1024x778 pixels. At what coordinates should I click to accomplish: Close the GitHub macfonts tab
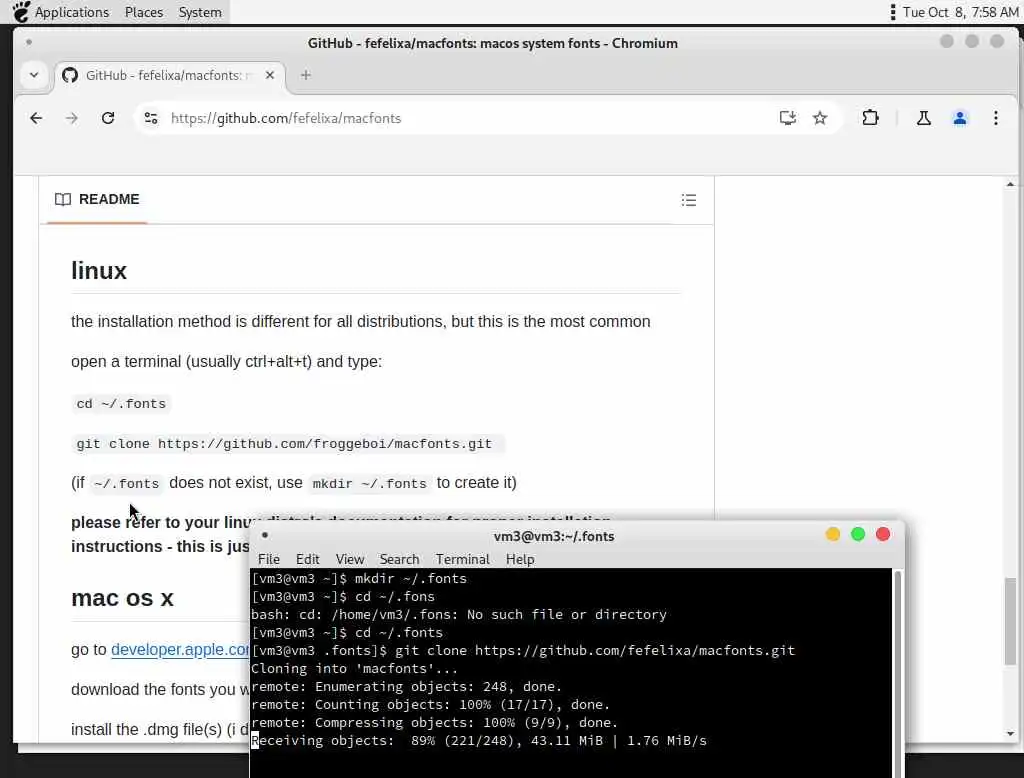tap(270, 75)
